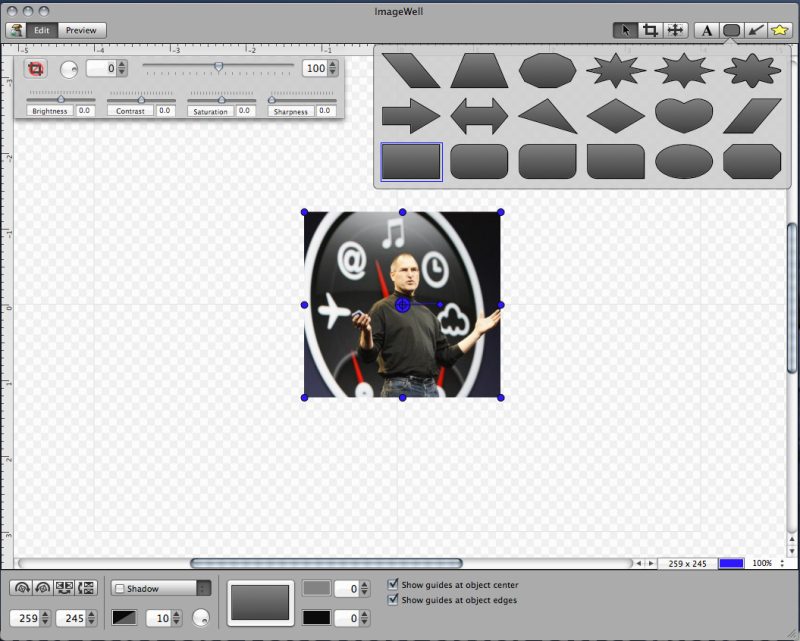Click the rotation angle dial knob
The image size is (800, 641).
(69, 69)
